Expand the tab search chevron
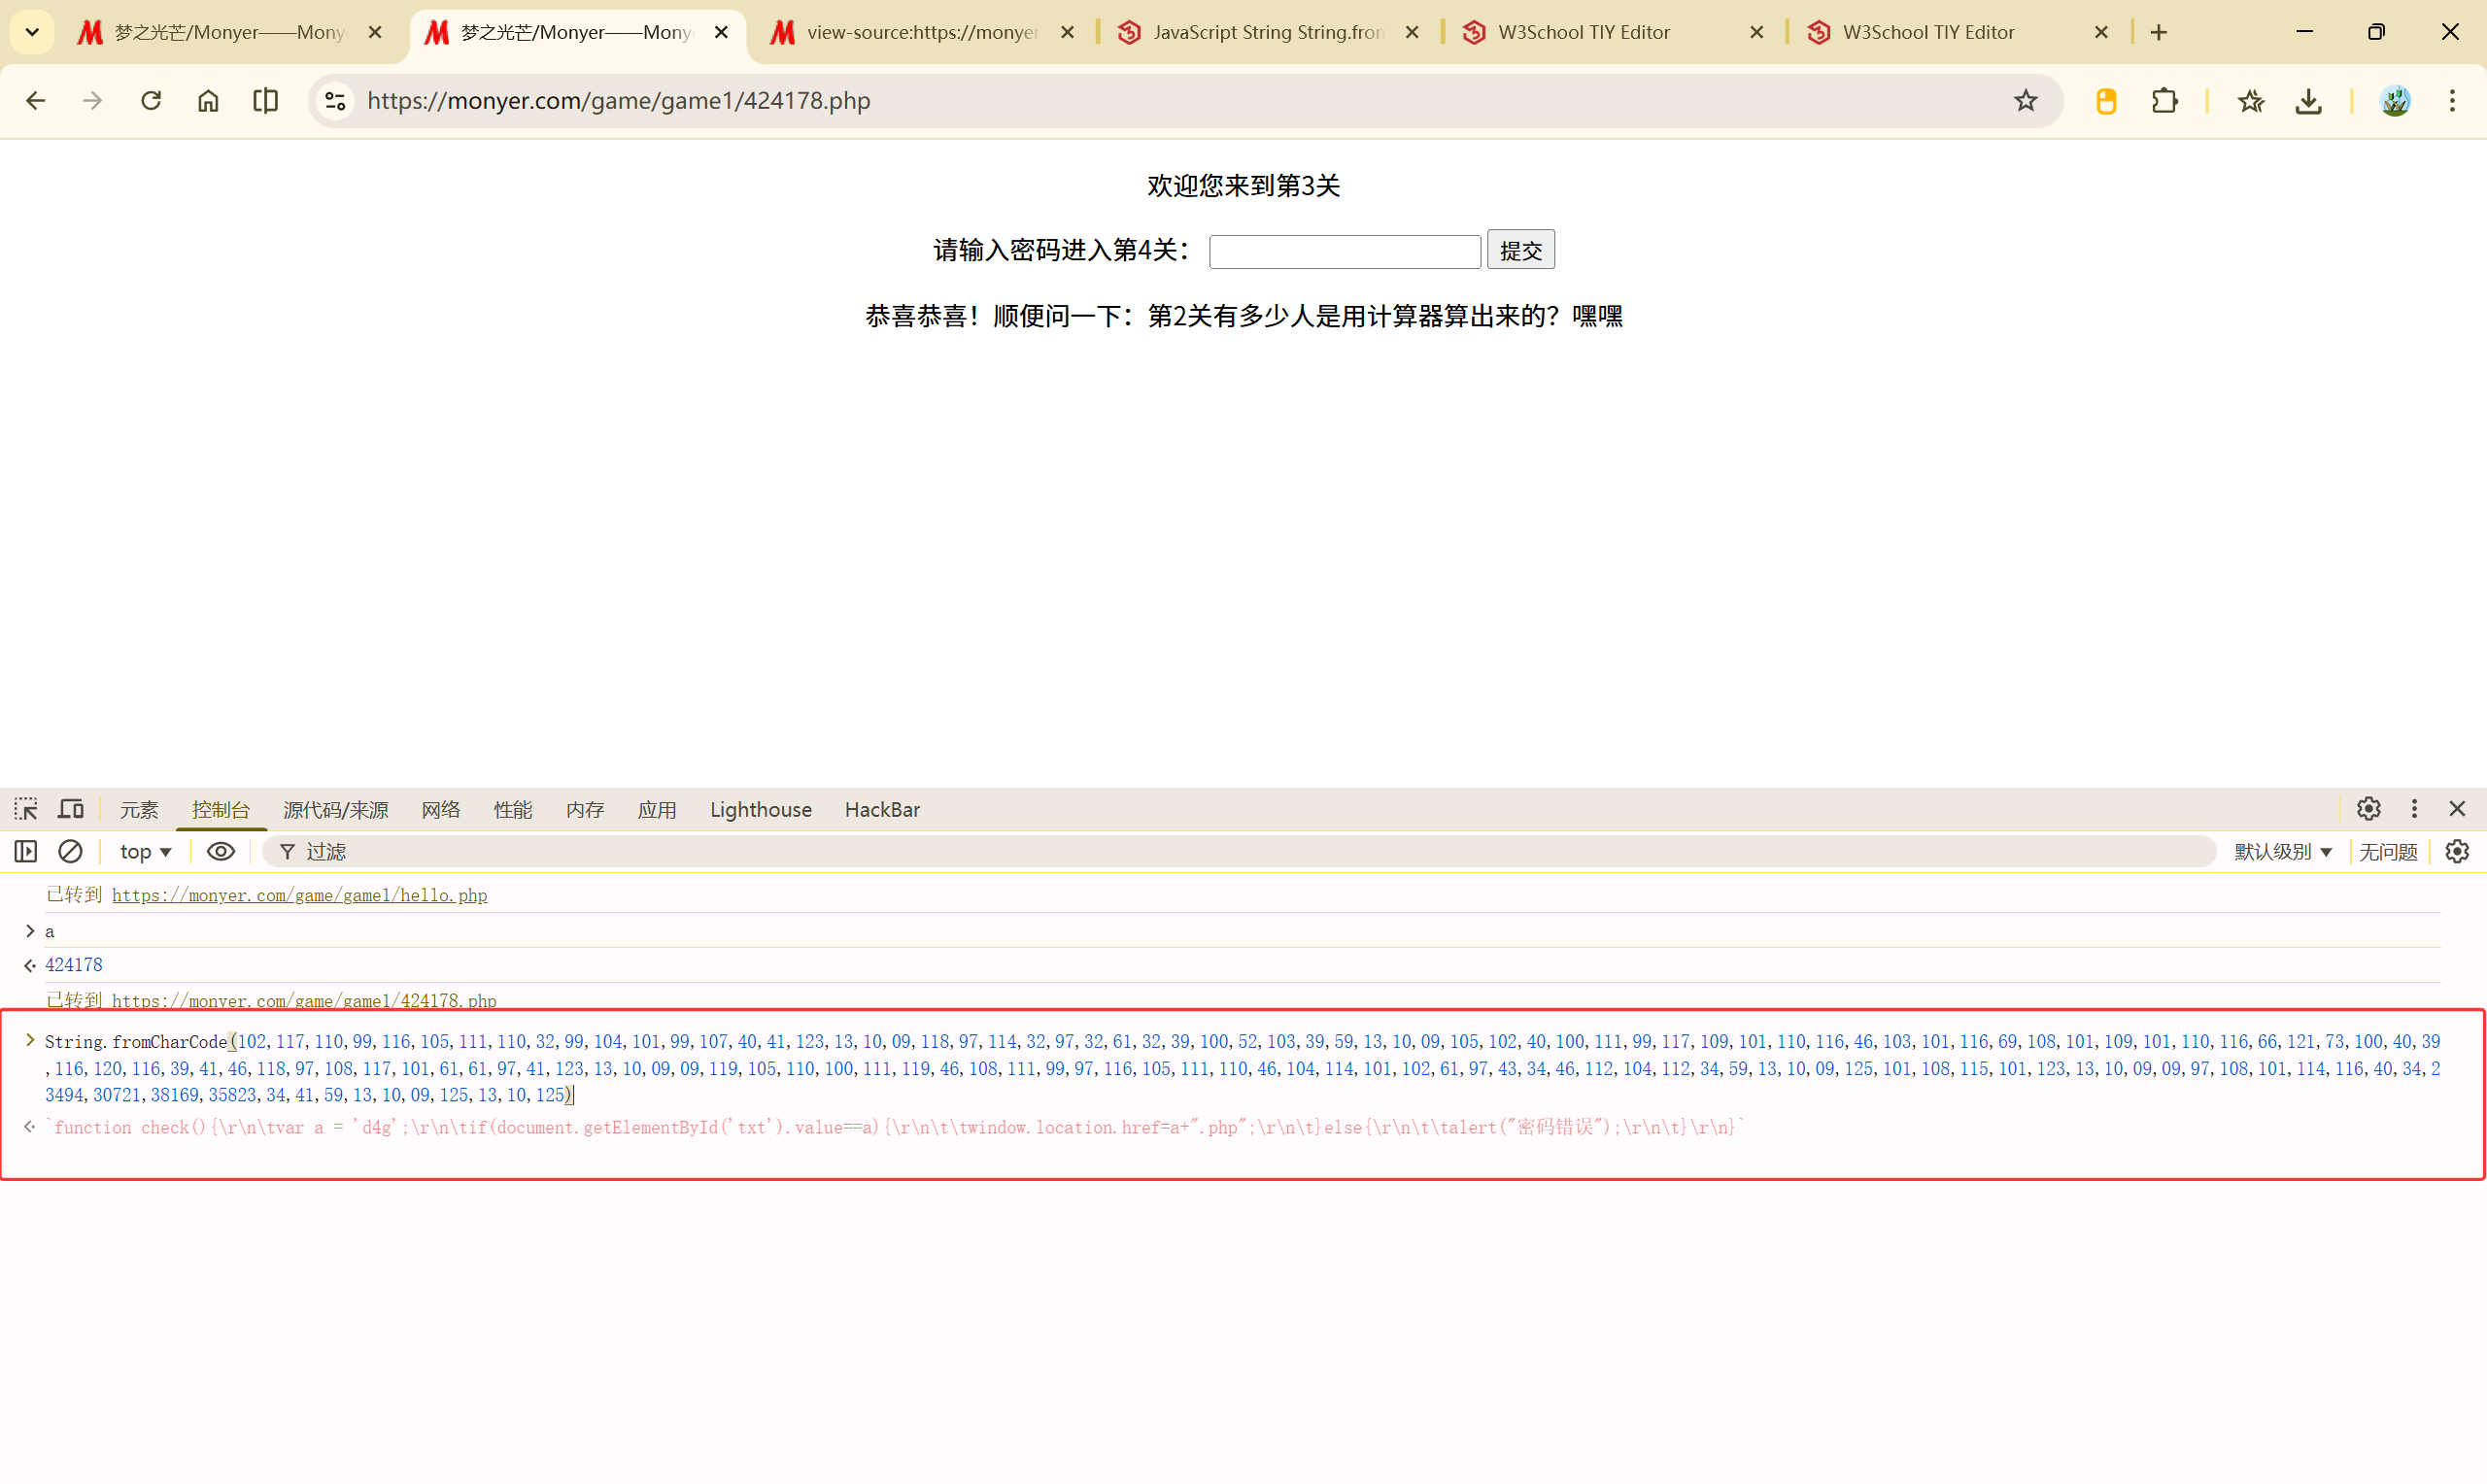This screenshot has width=2487, height=1484. pos(32,32)
